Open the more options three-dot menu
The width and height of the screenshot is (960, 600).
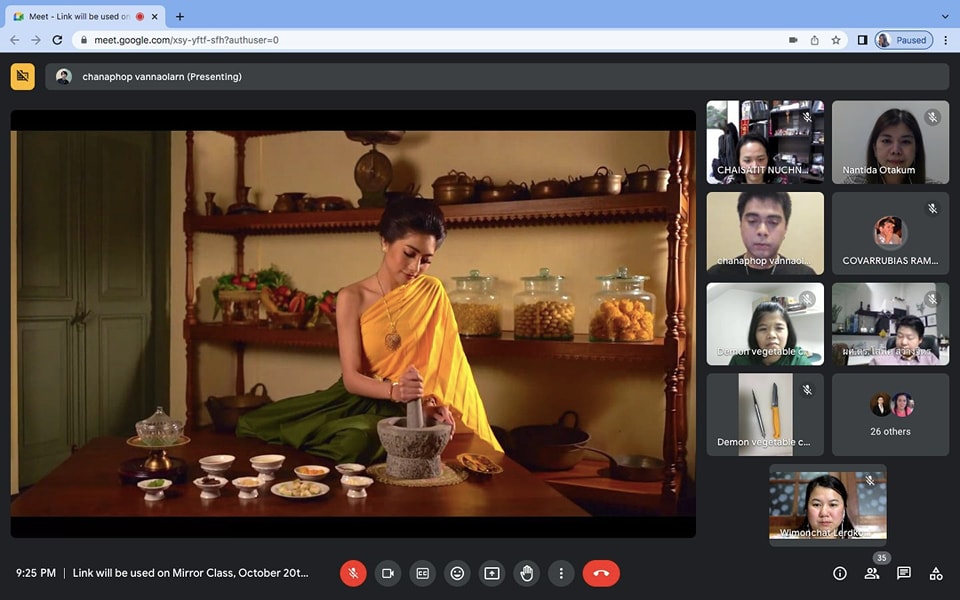pos(561,573)
